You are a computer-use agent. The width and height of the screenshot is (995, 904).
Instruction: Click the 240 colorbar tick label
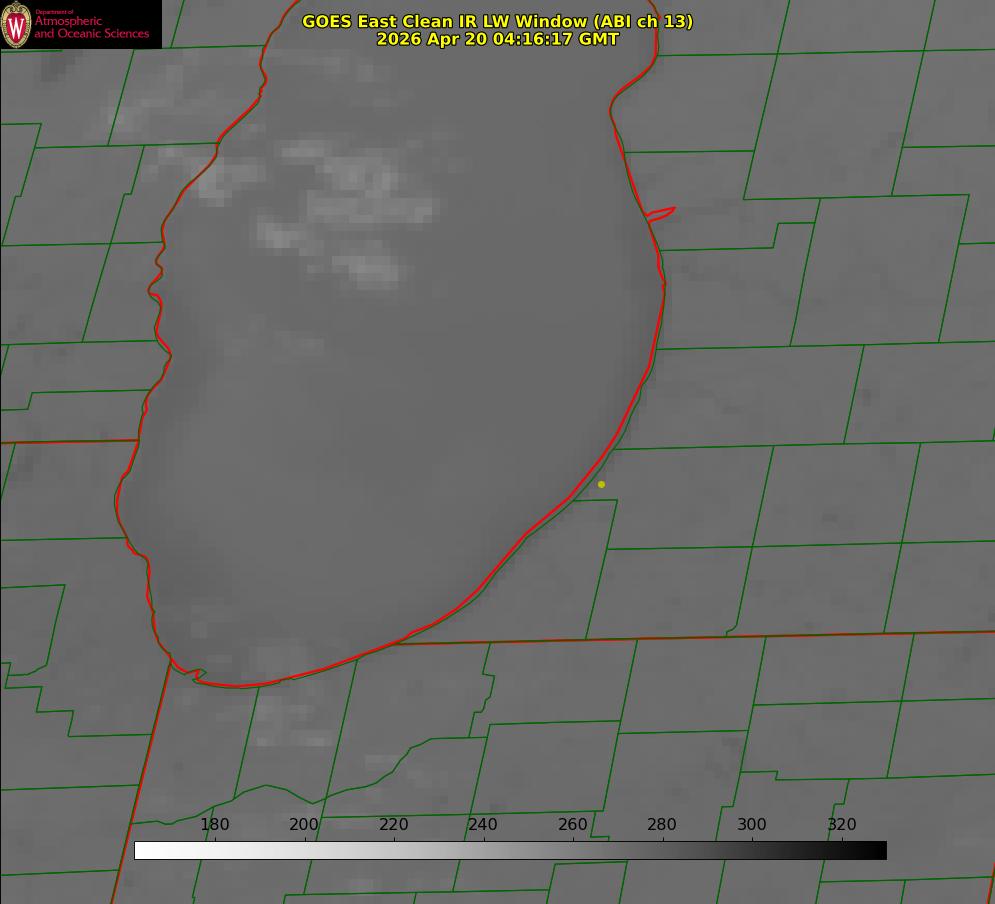(x=483, y=824)
